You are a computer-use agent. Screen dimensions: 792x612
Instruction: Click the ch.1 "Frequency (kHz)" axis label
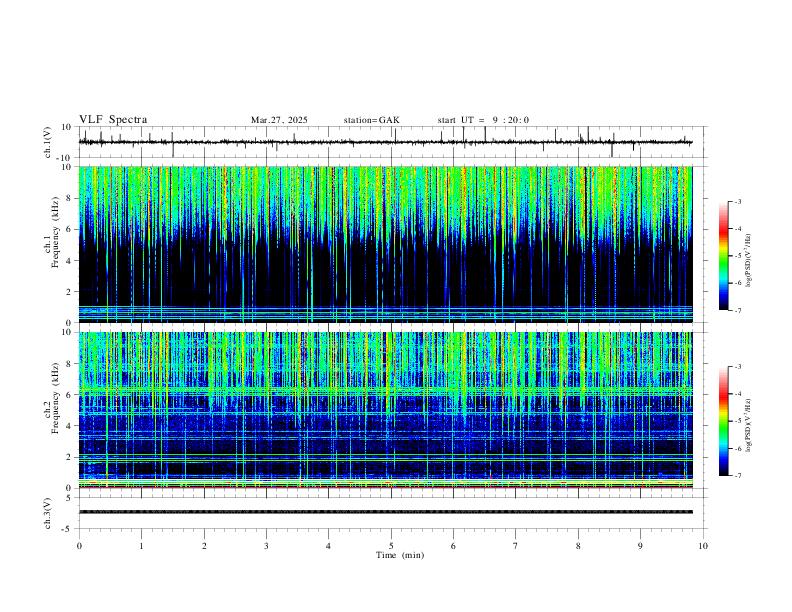[x=56, y=233]
